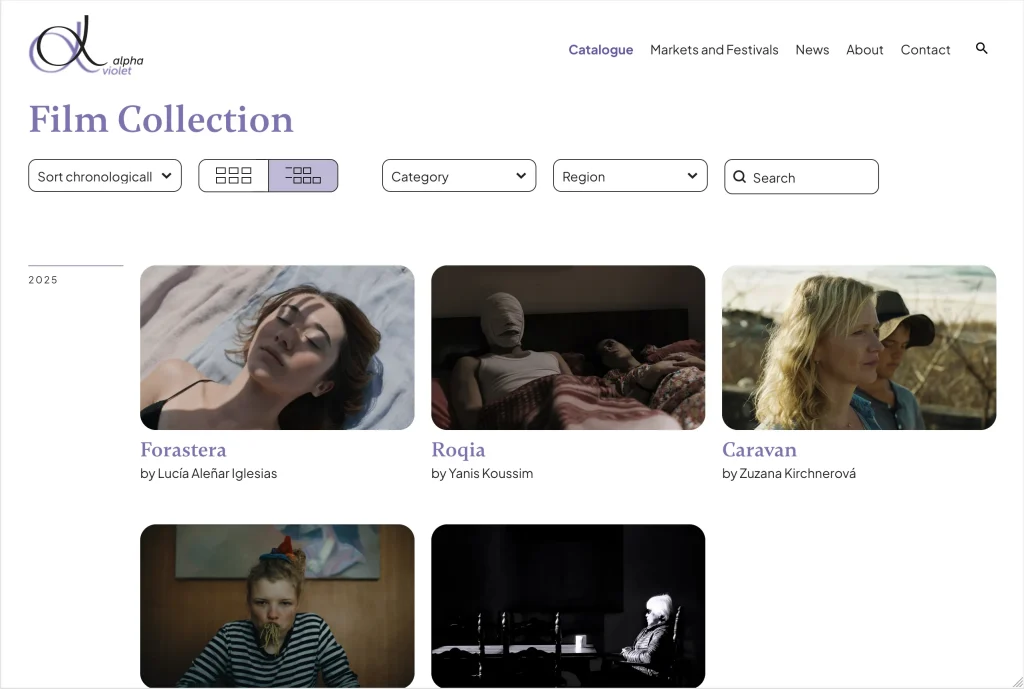
Task: Click director name Zuzana Kirchnerová
Action: point(797,473)
